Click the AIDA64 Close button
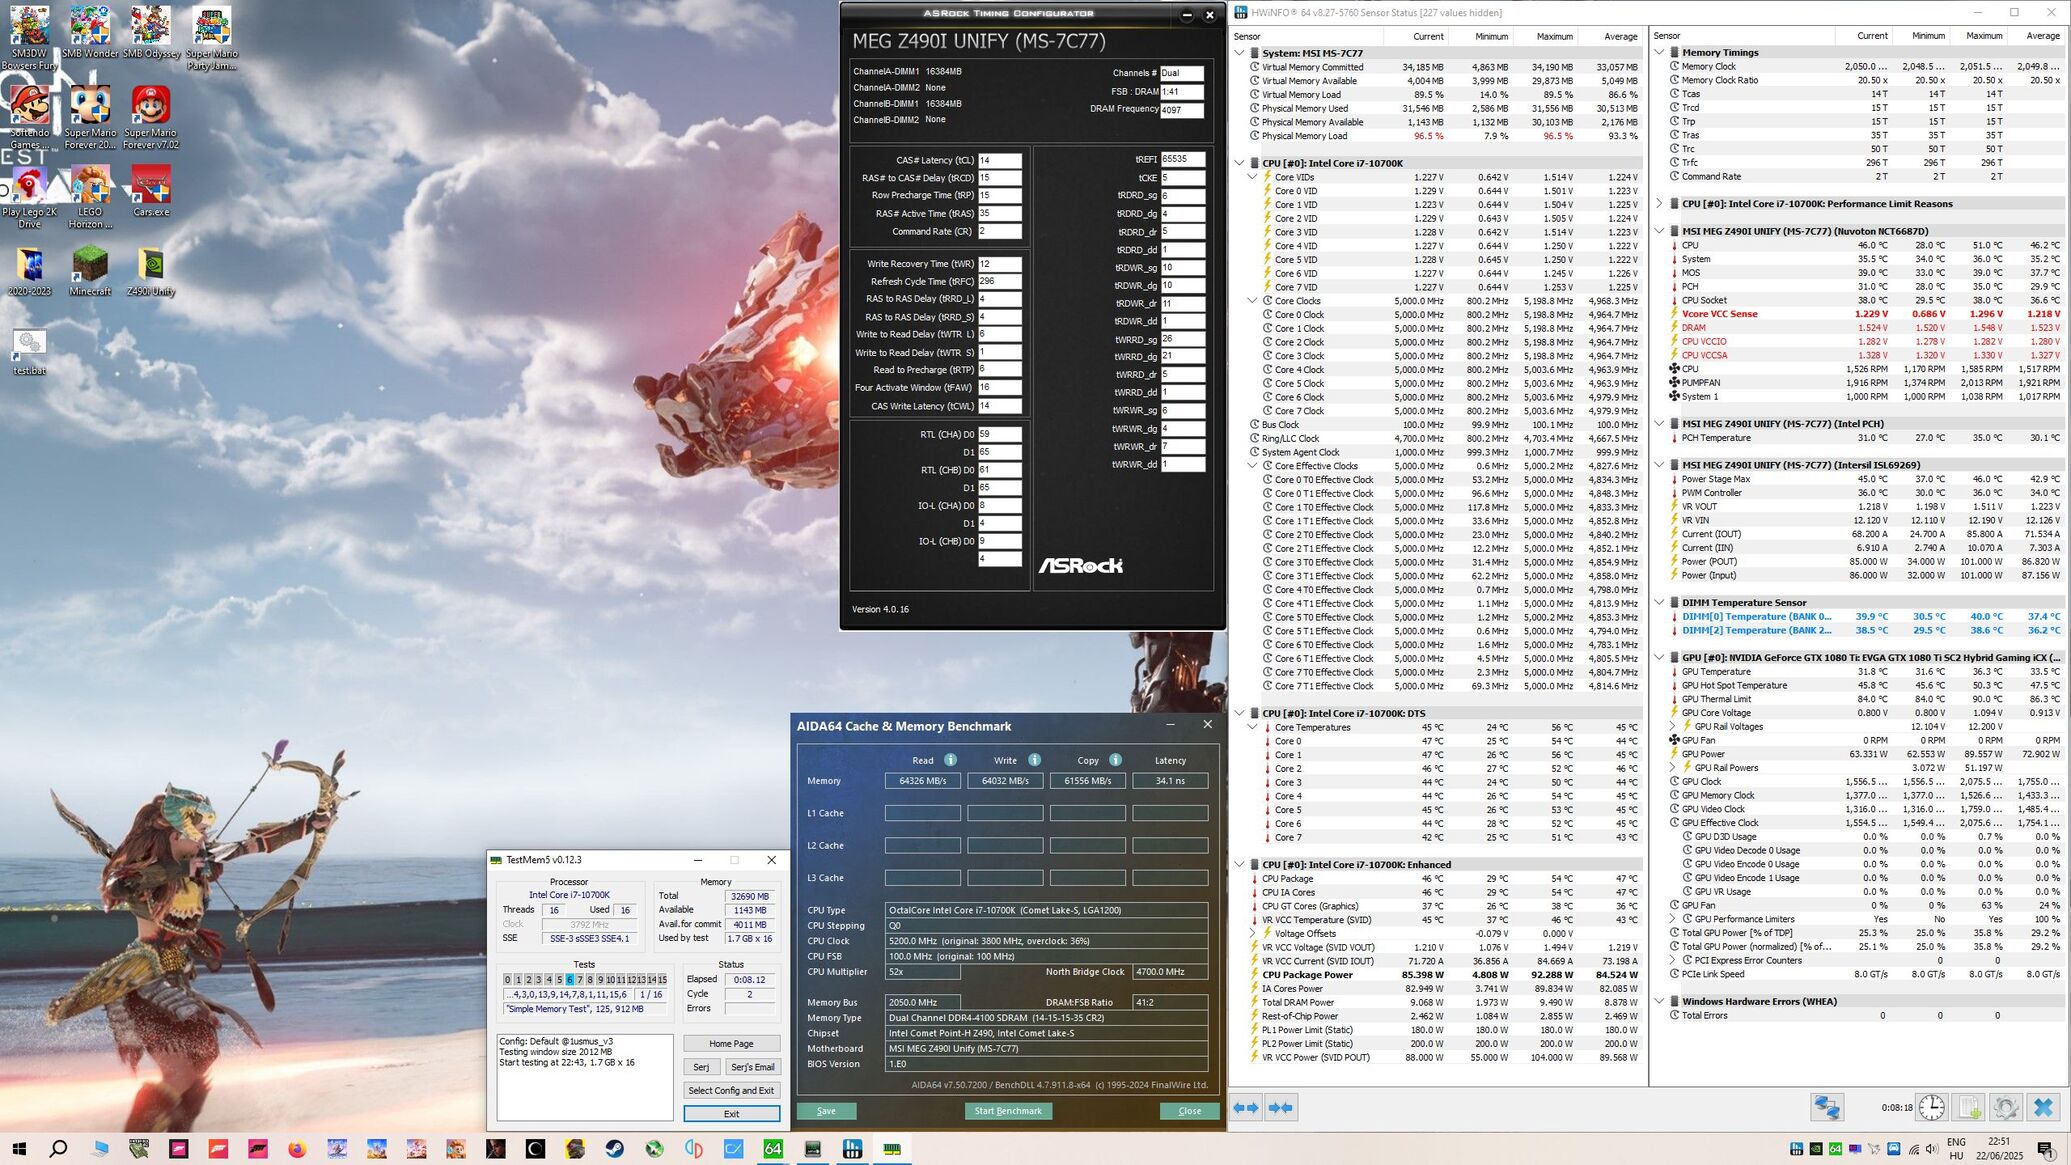2071x1165 pixels. coord(1189,1111)
